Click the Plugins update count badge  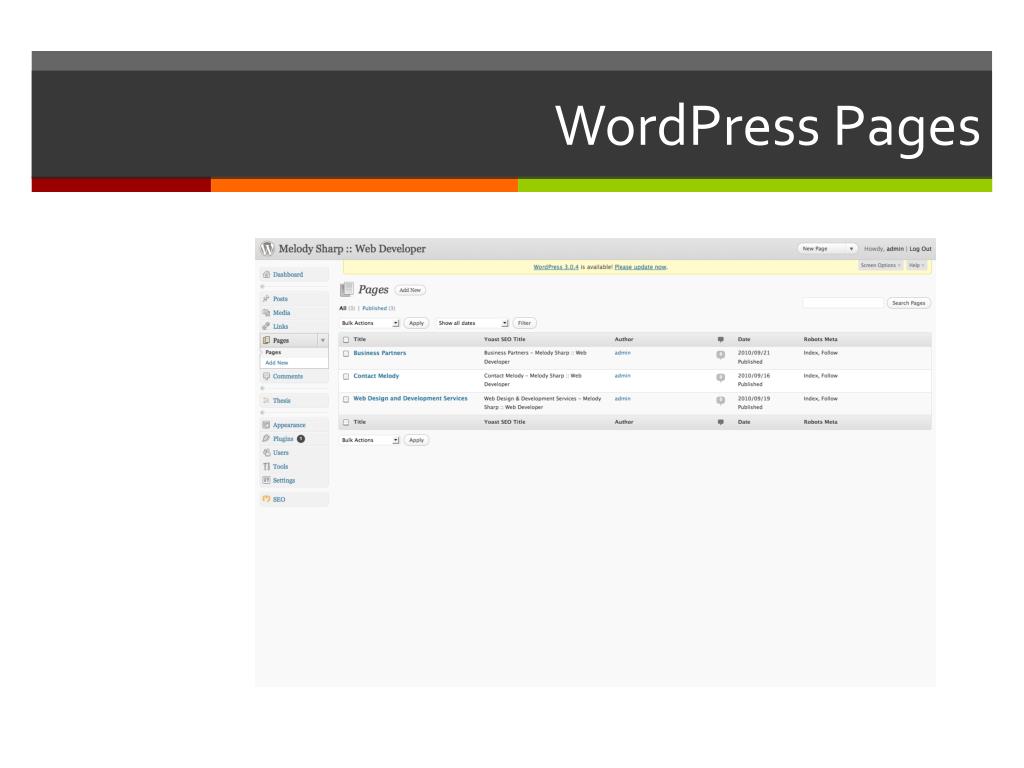point(301,439)
